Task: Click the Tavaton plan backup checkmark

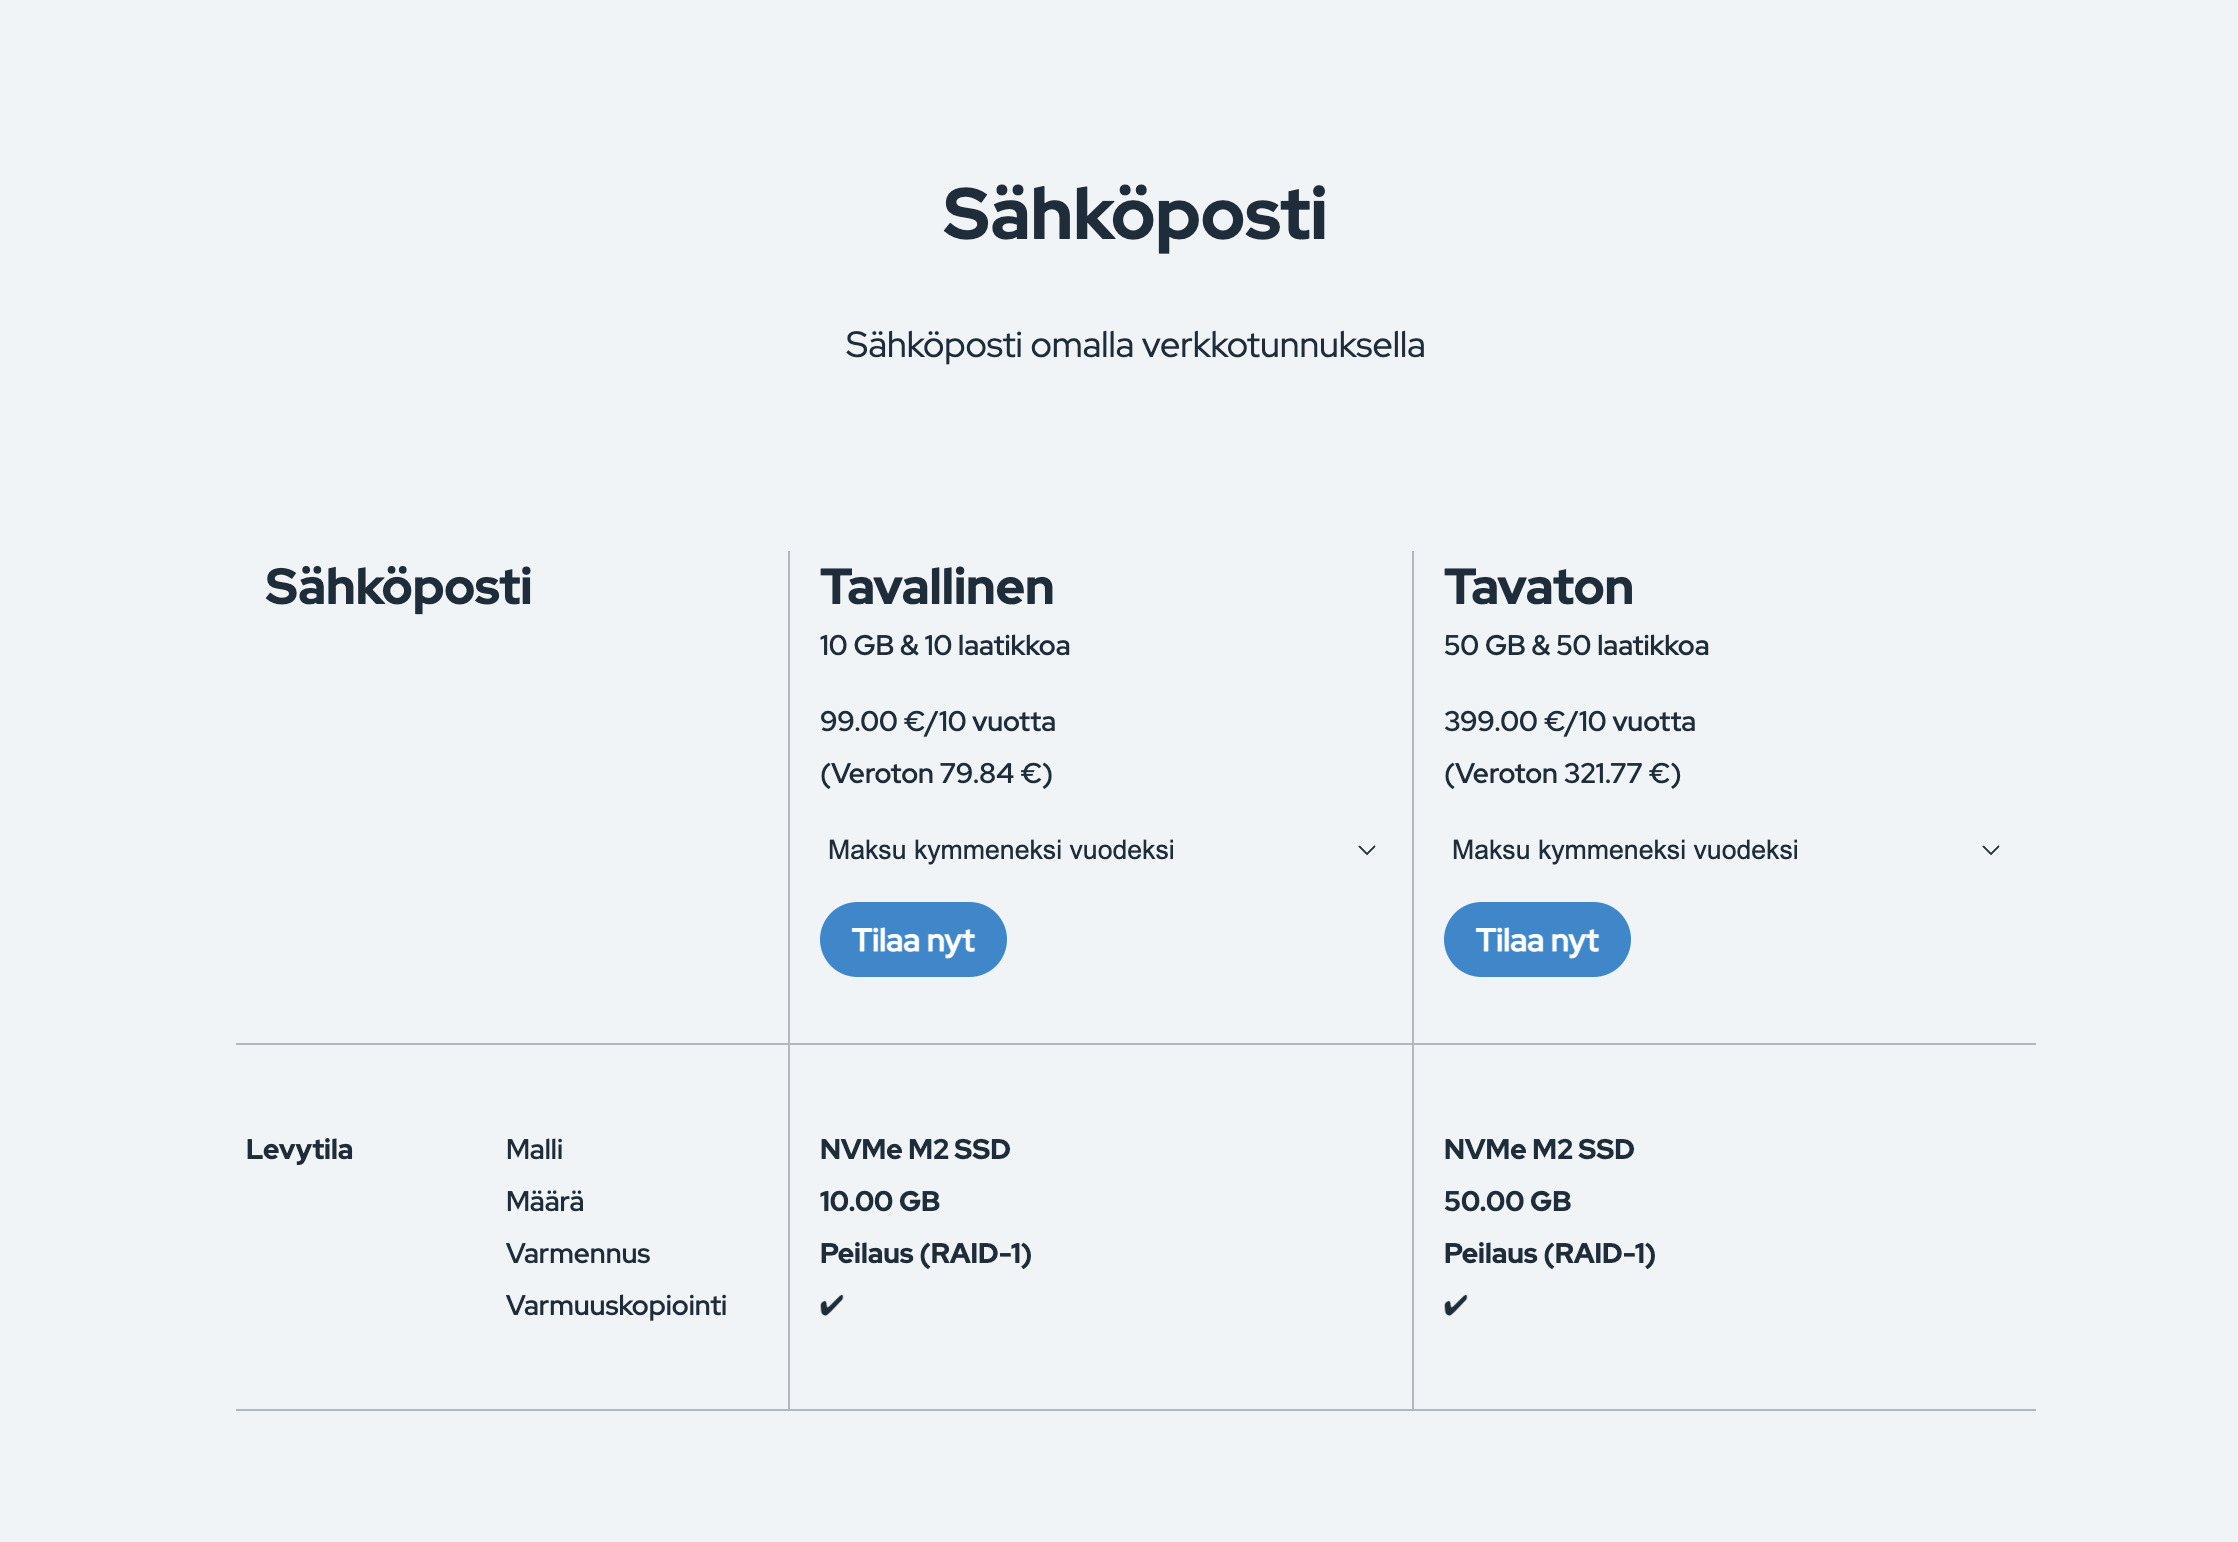Action: (1456, 1305)
